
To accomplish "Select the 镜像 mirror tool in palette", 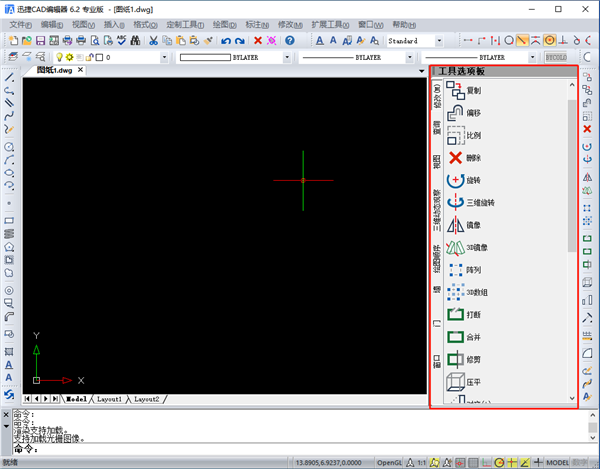I will tap(464, 225).
